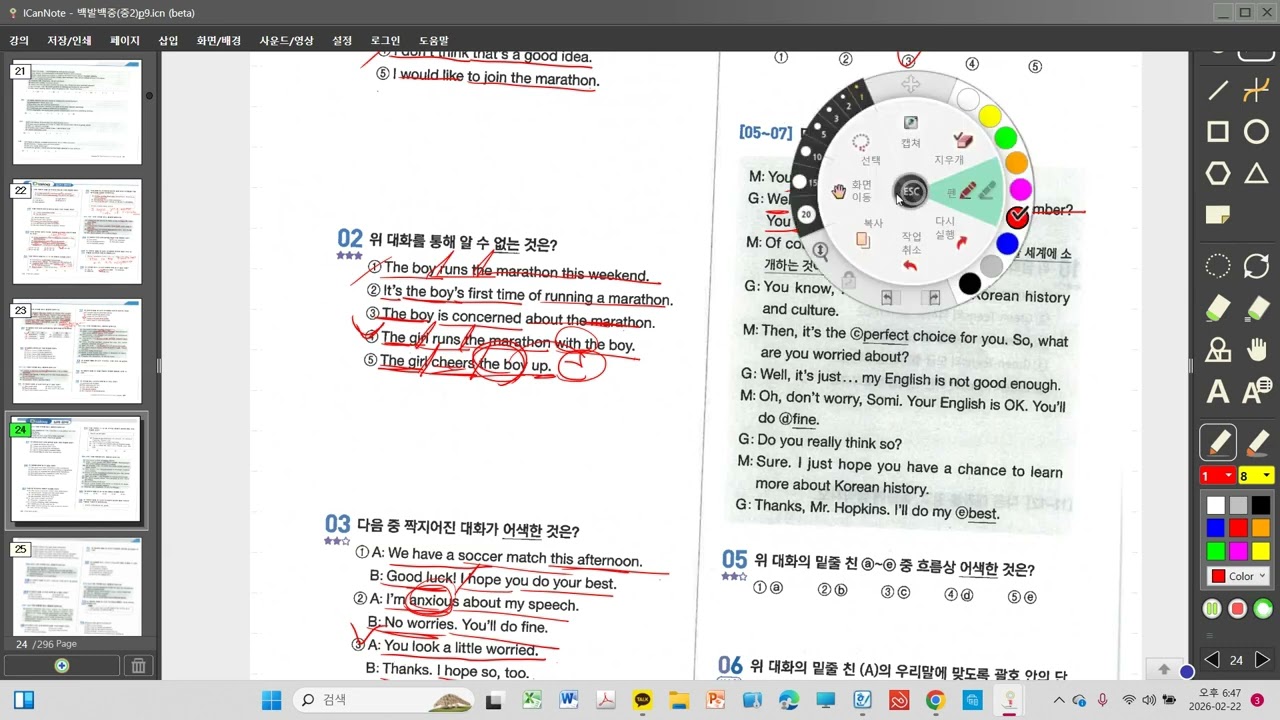
Task: Select the plain text A tool
Action: (1218, 391)
